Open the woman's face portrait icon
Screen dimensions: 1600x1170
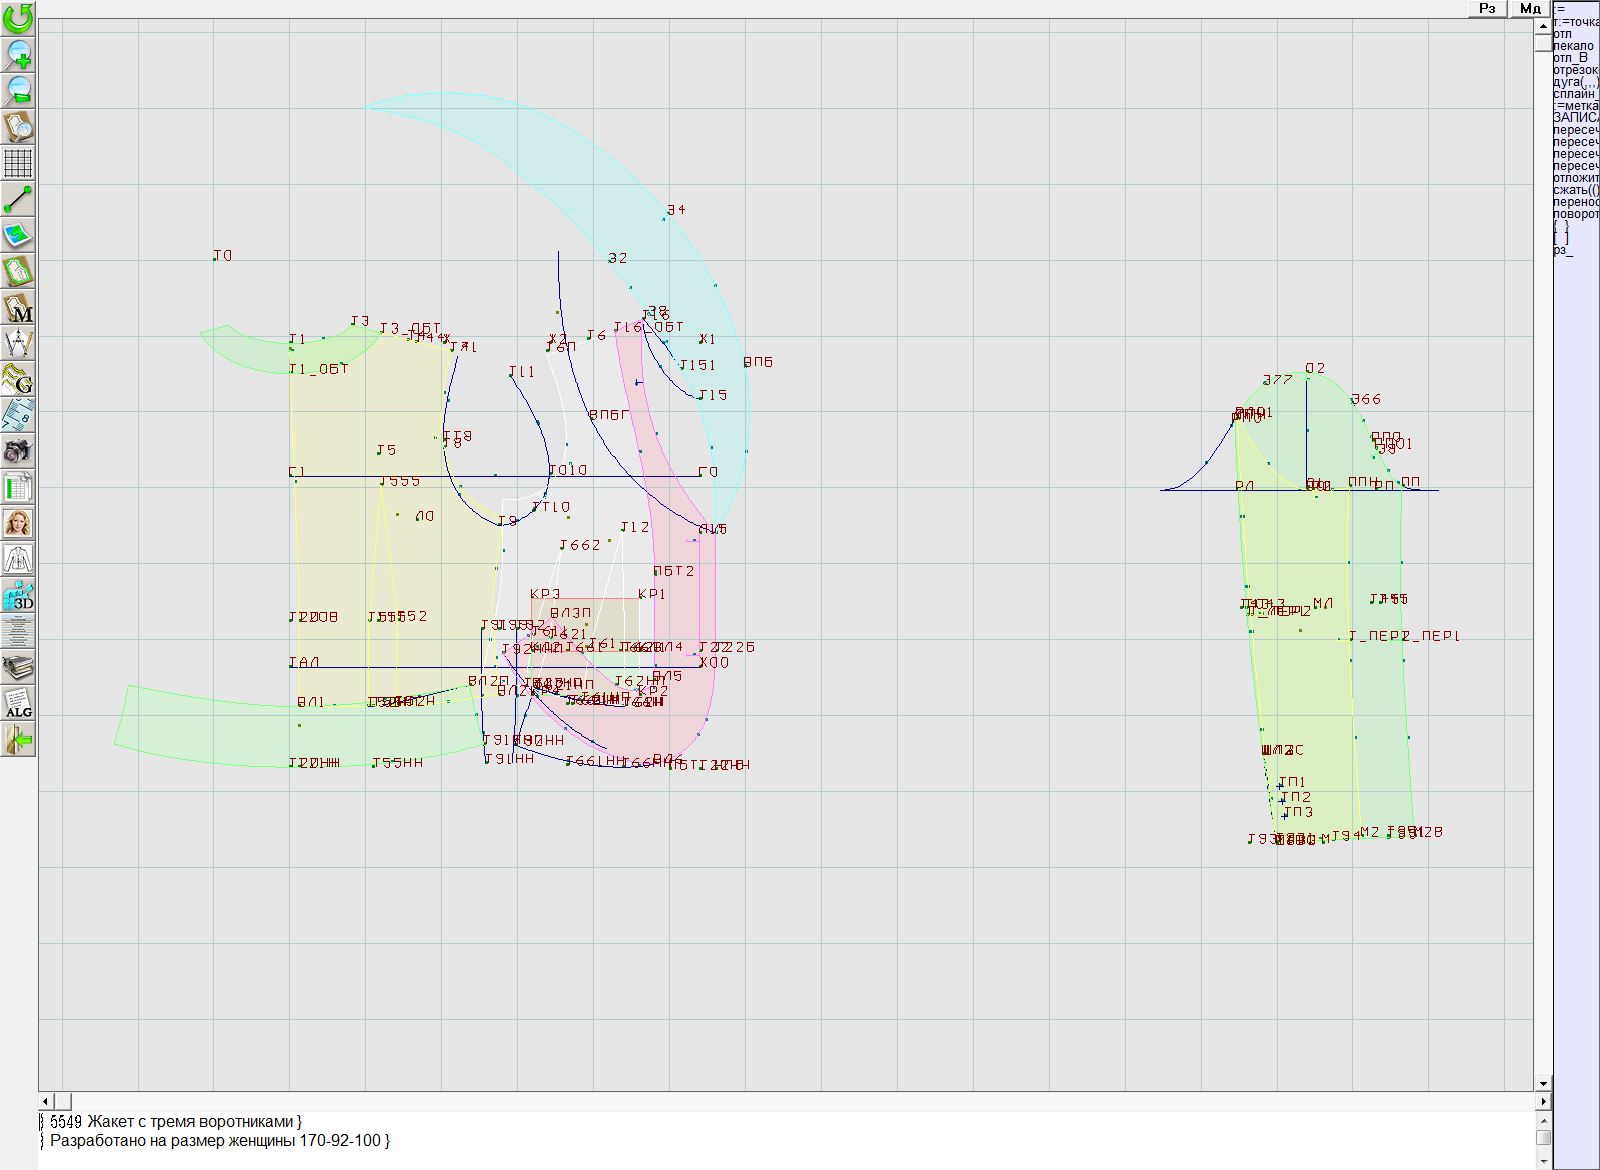click(x=18, y=523)
